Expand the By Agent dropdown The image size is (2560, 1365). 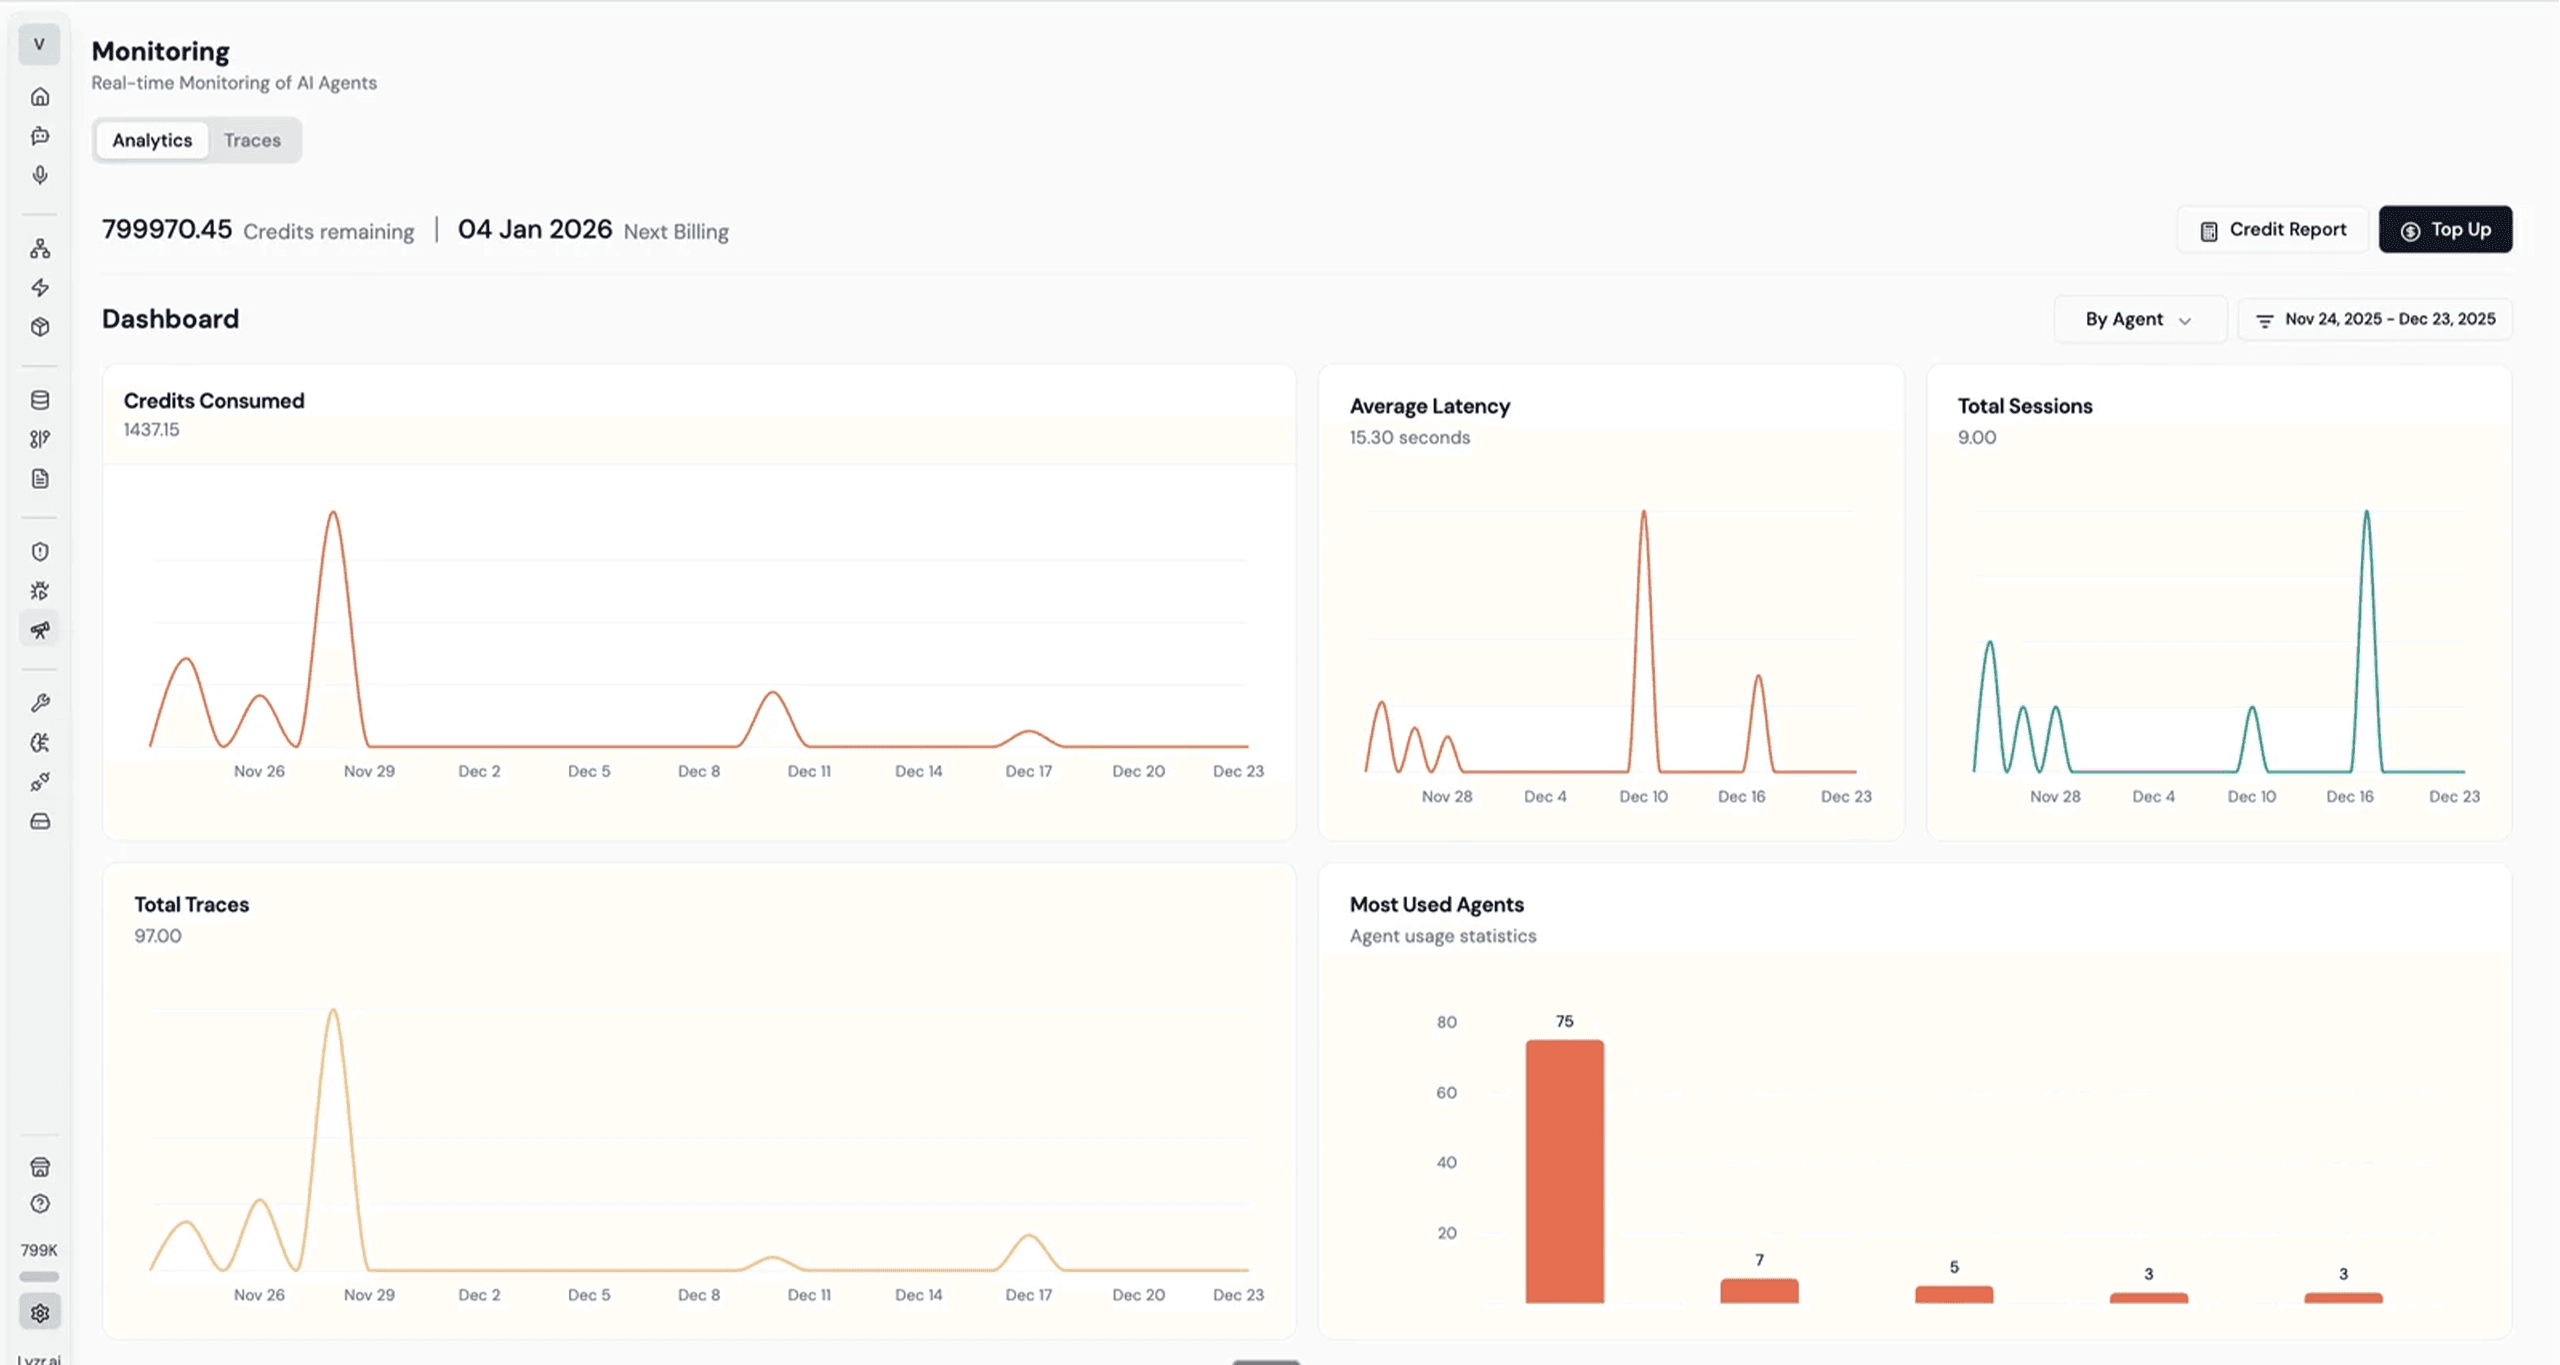coord(2139,318)
